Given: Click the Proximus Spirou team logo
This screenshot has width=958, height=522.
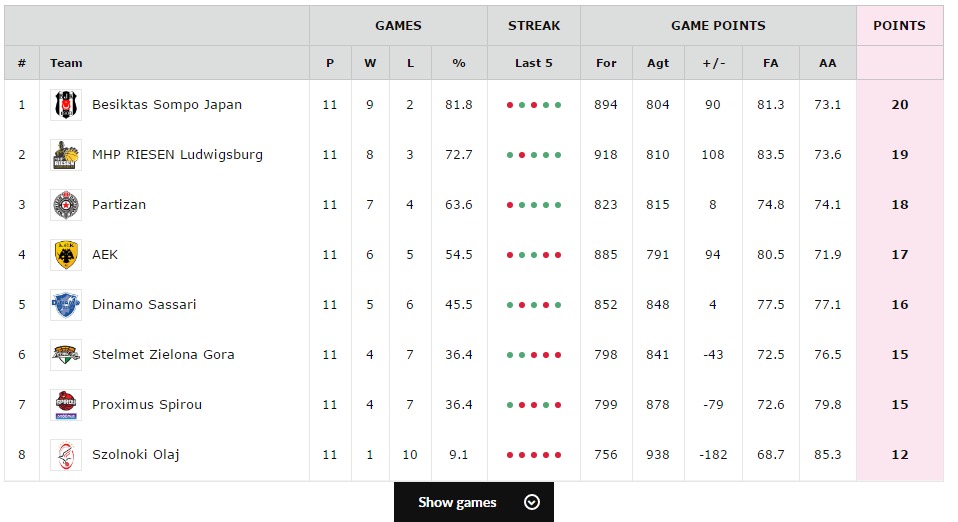Looking at the screenshot, I should 66,405.
